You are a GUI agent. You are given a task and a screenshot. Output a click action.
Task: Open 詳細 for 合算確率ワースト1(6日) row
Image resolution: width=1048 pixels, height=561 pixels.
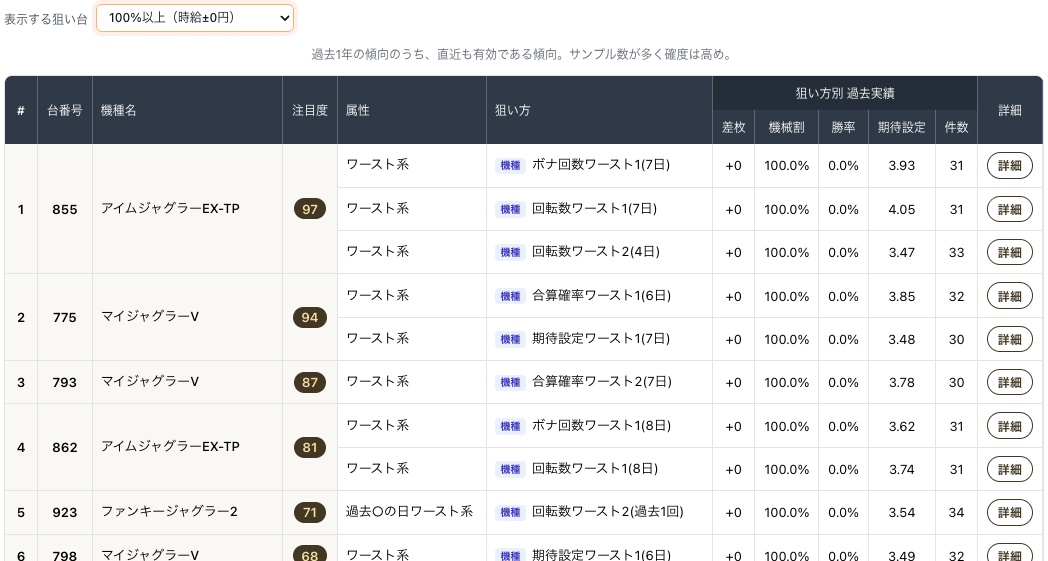coord(1009,296)
